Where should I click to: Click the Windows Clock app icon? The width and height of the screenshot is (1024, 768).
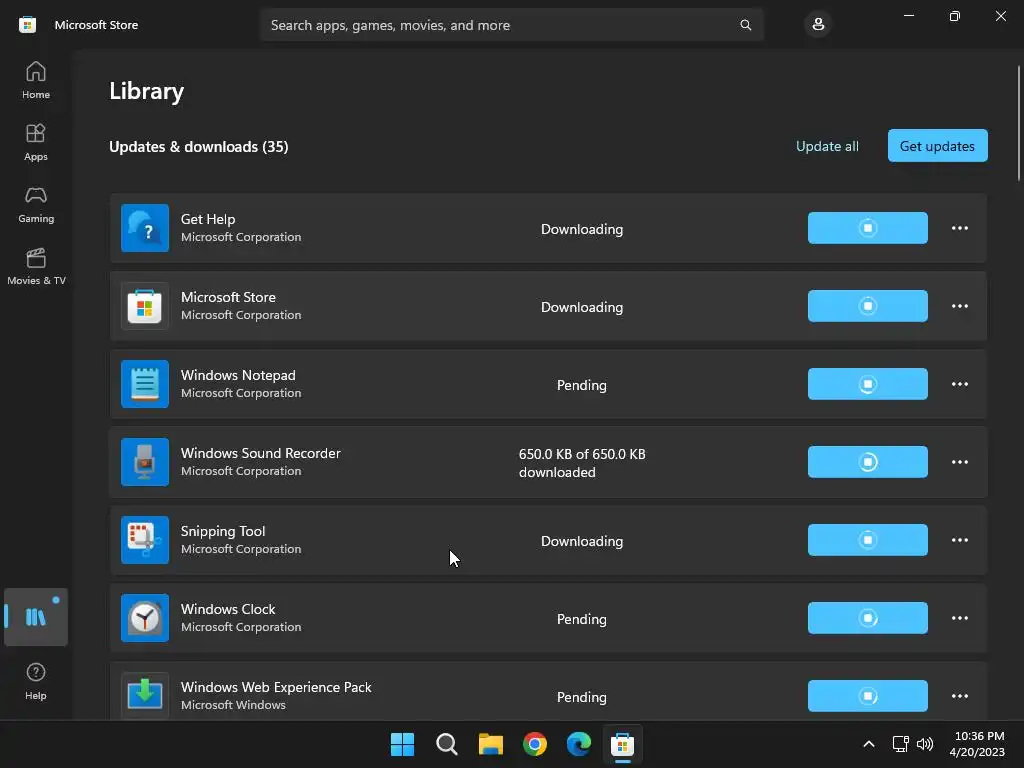145,618
